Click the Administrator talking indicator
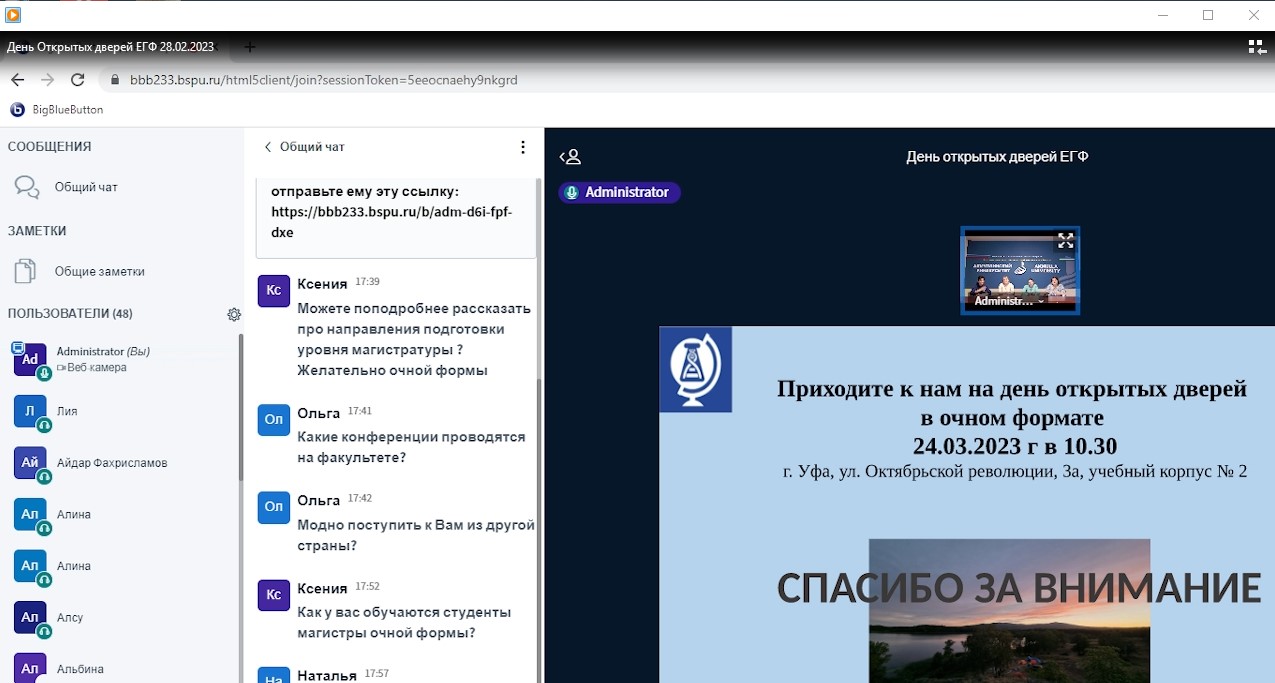Viewport: 1275px width, 683px height. pyautogui.click(x=619, y=192)
